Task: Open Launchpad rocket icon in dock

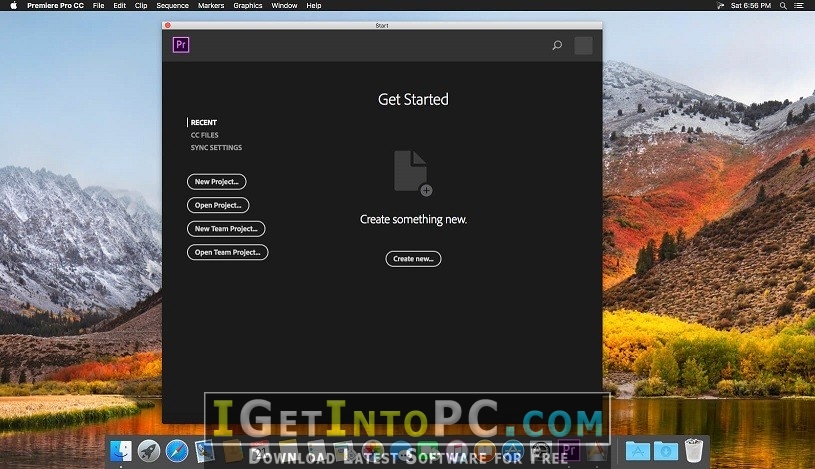Action: pyautogui.click(x=149, y=450)
